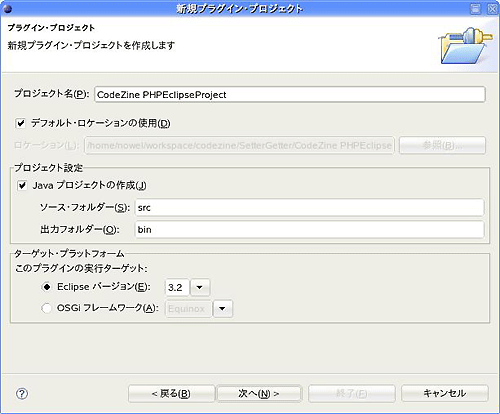Click the プロジェクト設定 group title
Screen dimensions: 500x414
[49, 168]
